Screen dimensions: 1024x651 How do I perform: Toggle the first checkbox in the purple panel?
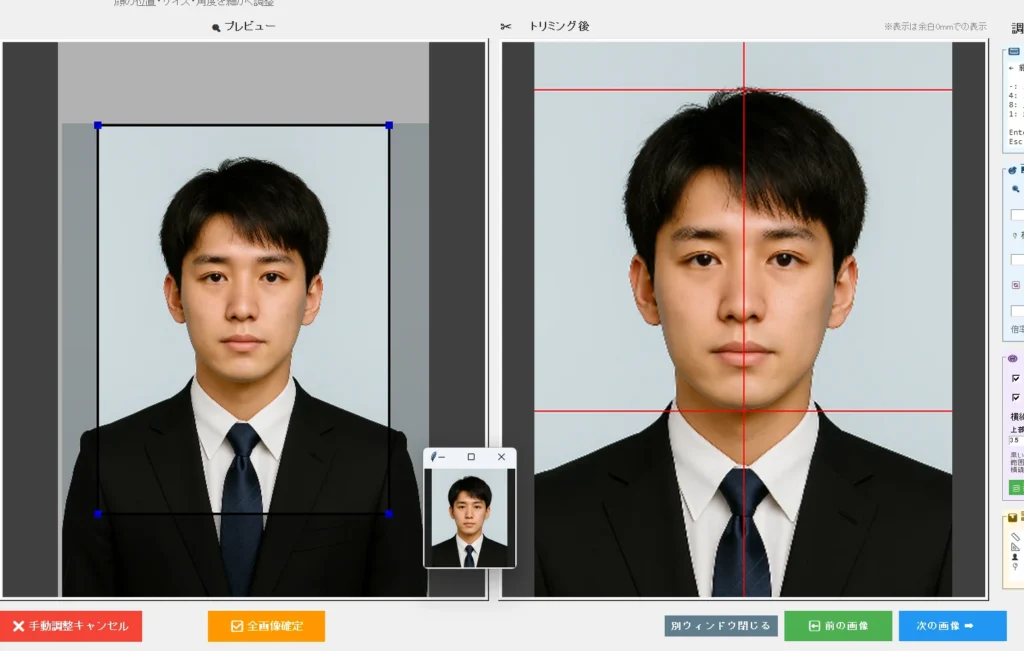coord(1016,378)
